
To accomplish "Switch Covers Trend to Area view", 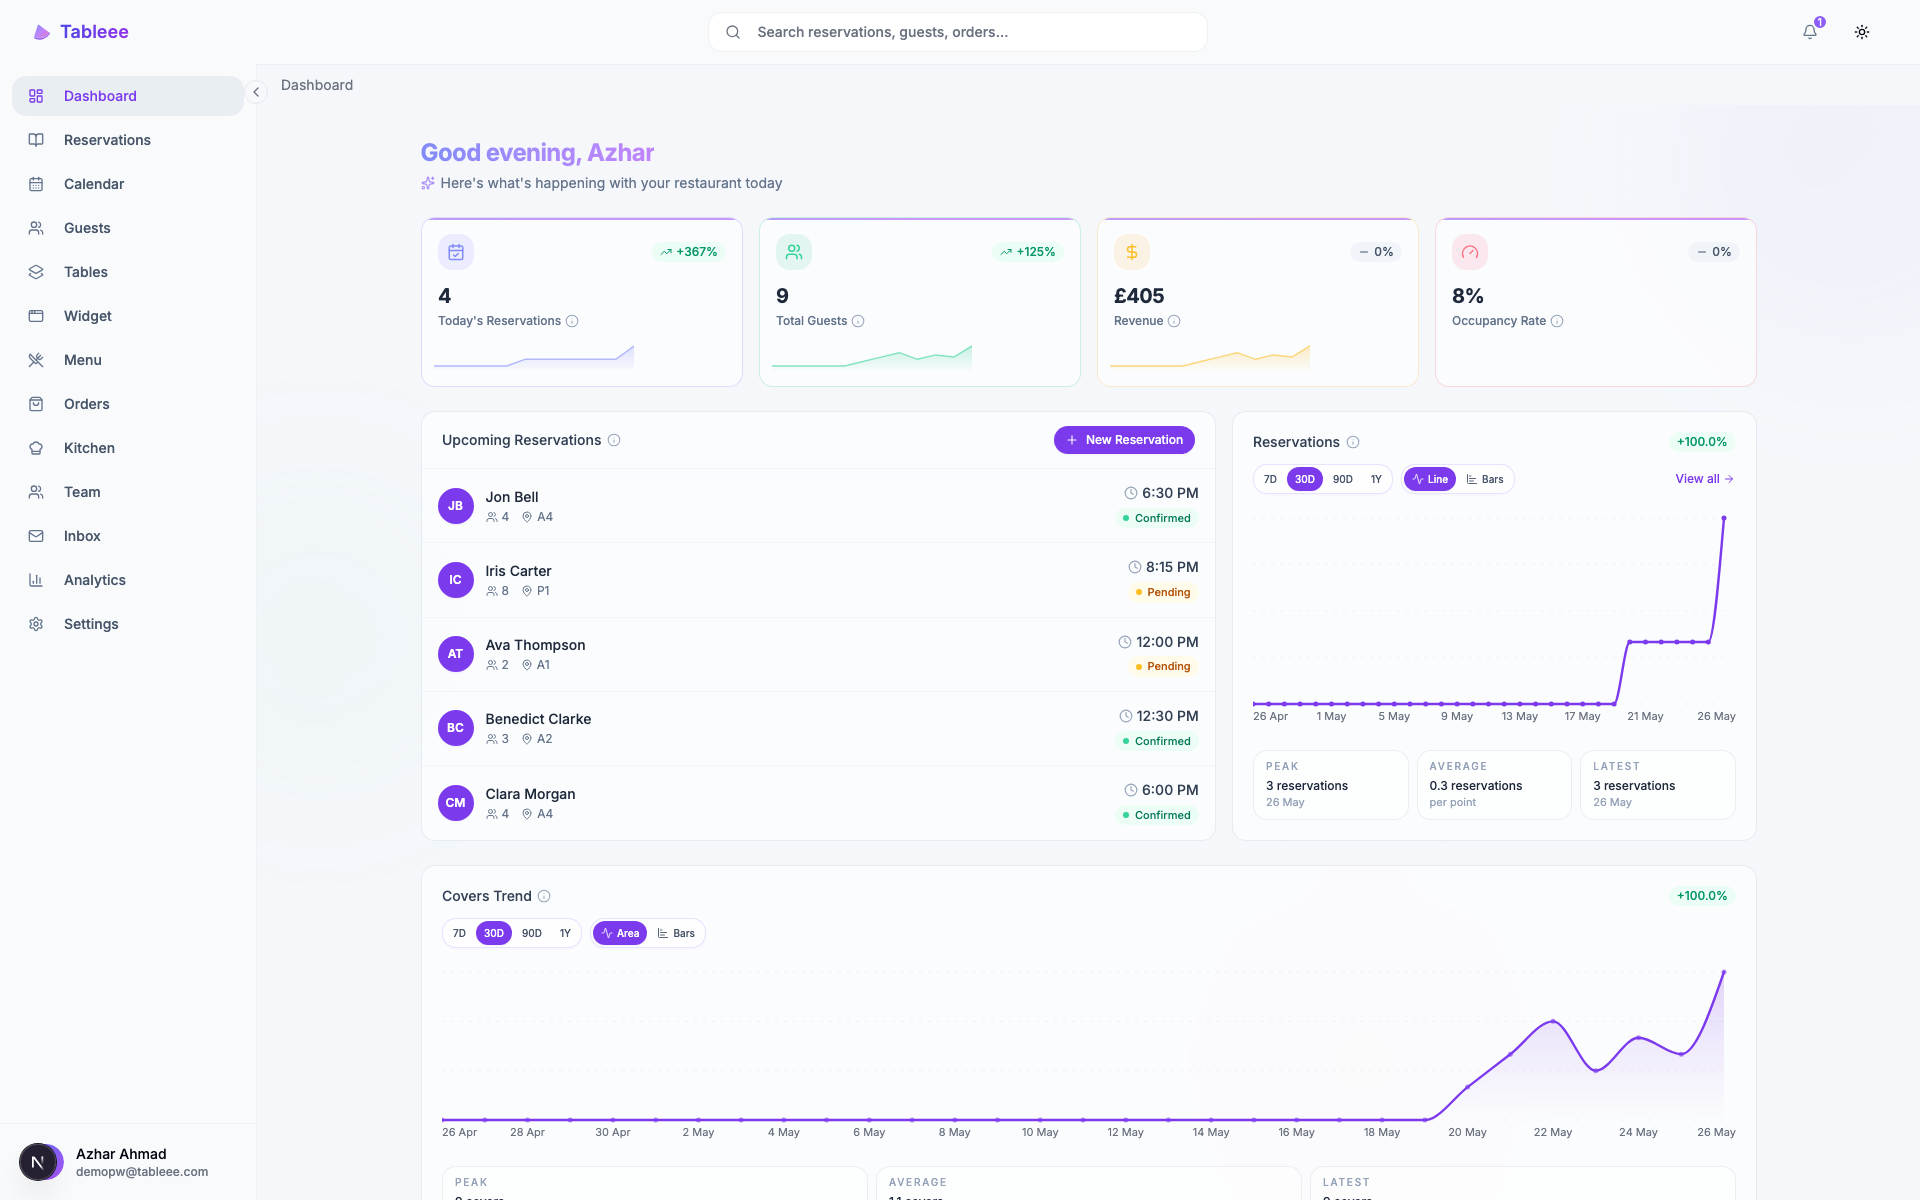I will 620,933.
